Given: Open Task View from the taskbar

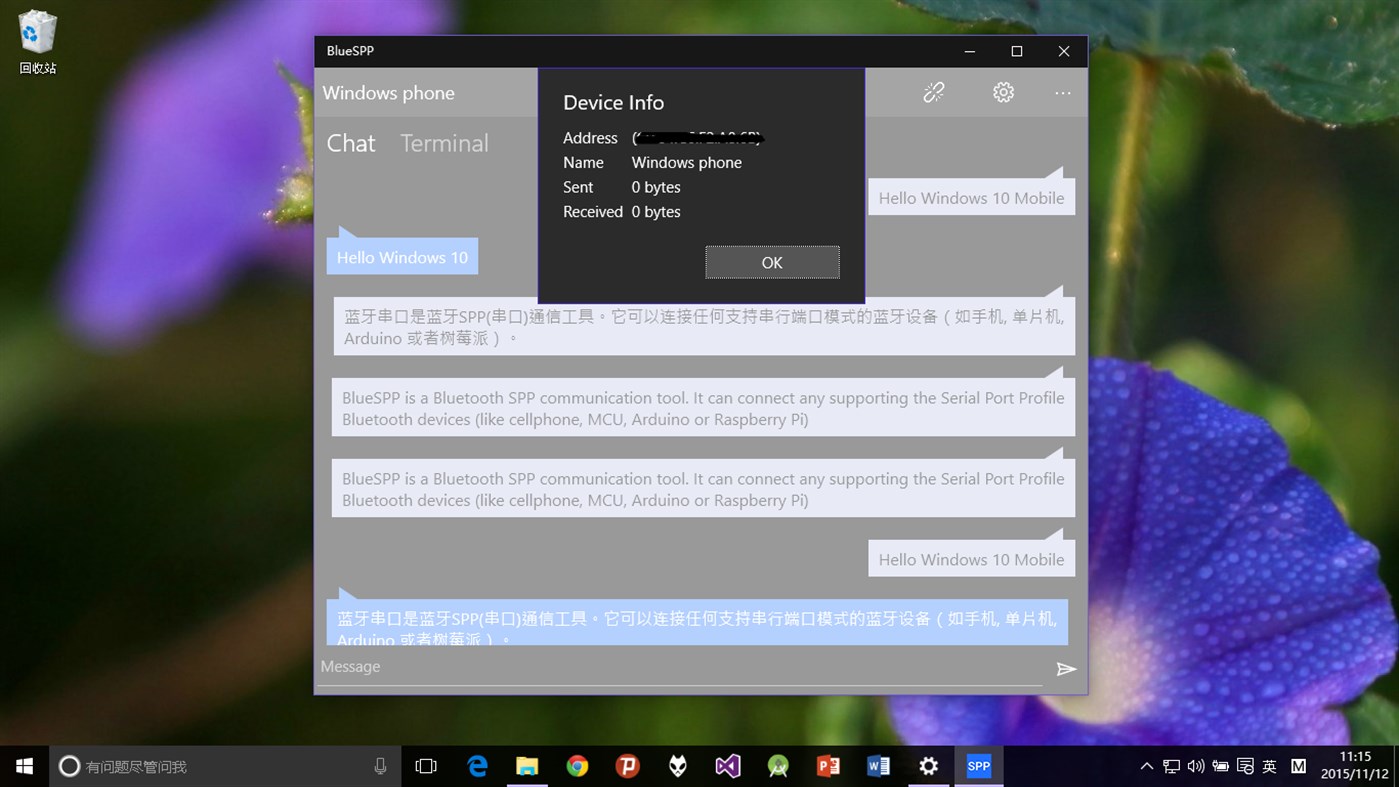Looking at the screenshot, I should (x=426, y=765).
